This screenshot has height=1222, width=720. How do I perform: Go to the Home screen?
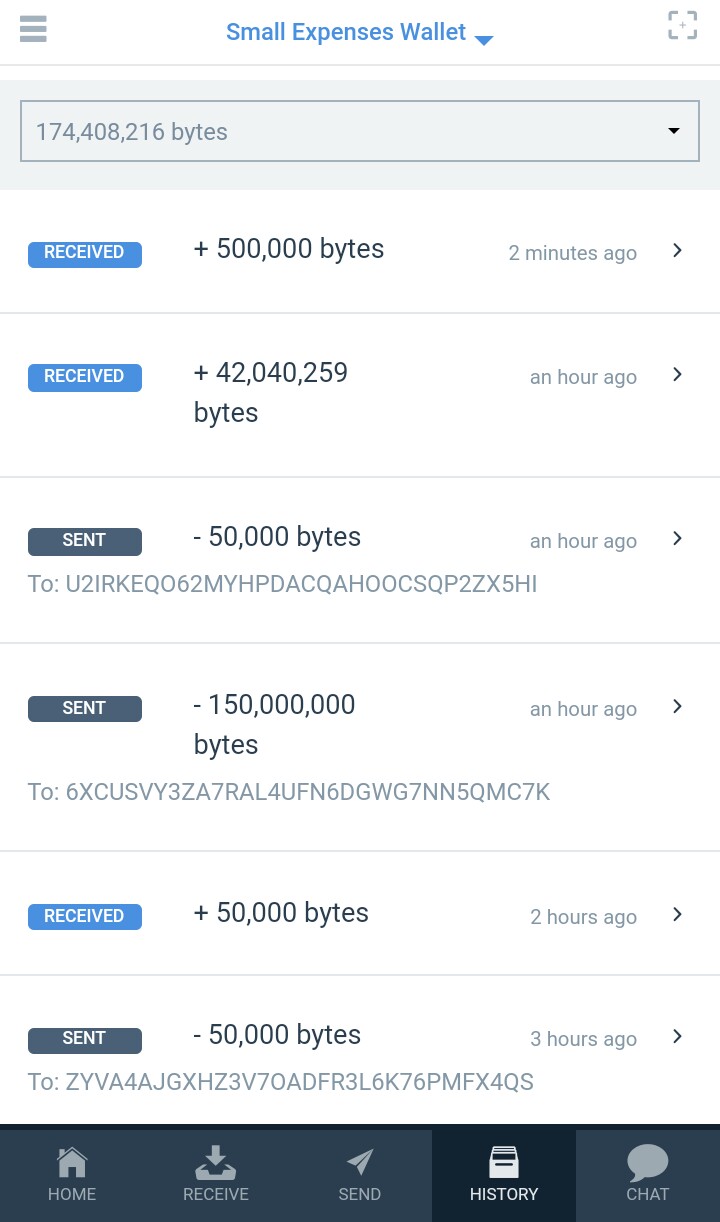click(72, 1174)
